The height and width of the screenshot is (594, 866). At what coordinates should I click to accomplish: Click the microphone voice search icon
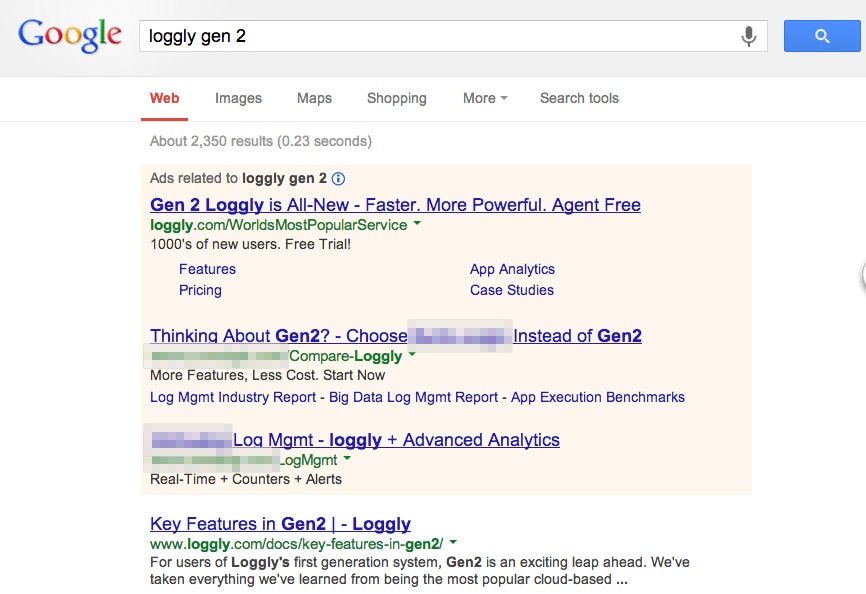[748, 37]
